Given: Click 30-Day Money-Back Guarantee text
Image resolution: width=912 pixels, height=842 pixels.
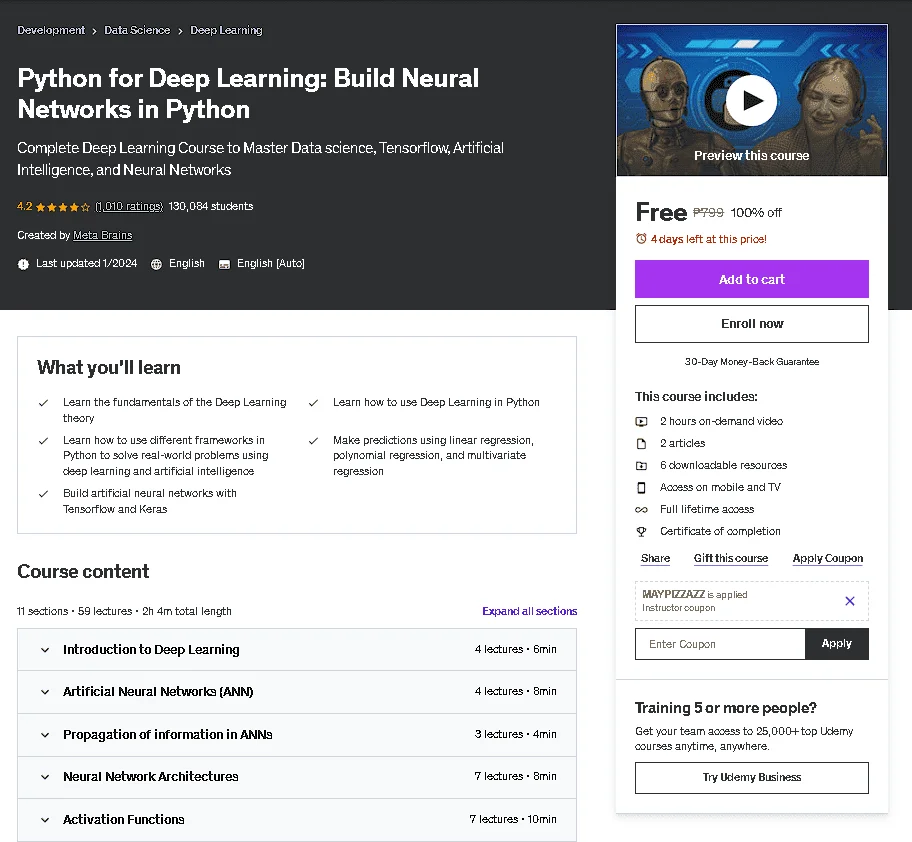Looking at the screenshot, I should coord(751,362).
